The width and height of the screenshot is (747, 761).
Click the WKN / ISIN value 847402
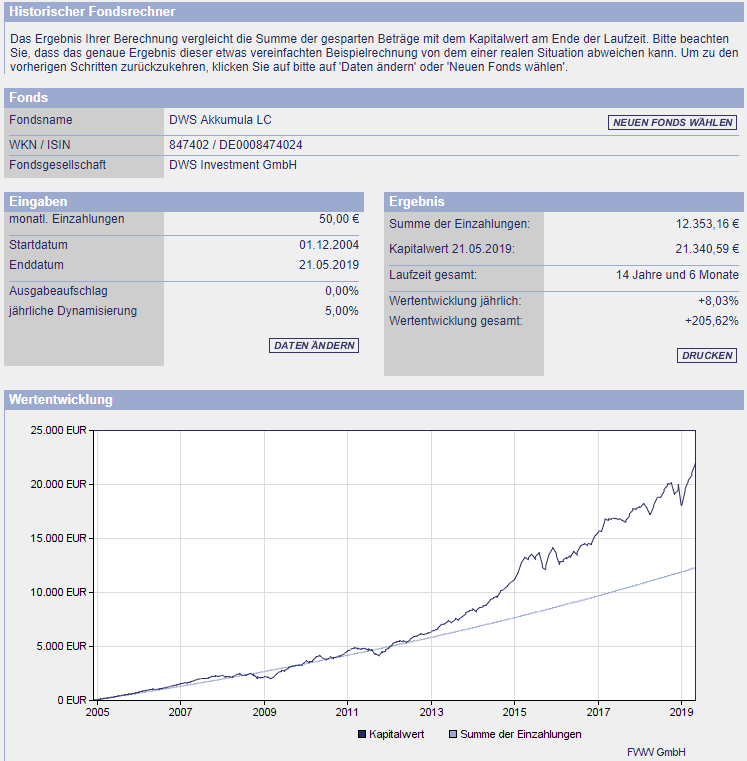(188, 145)
